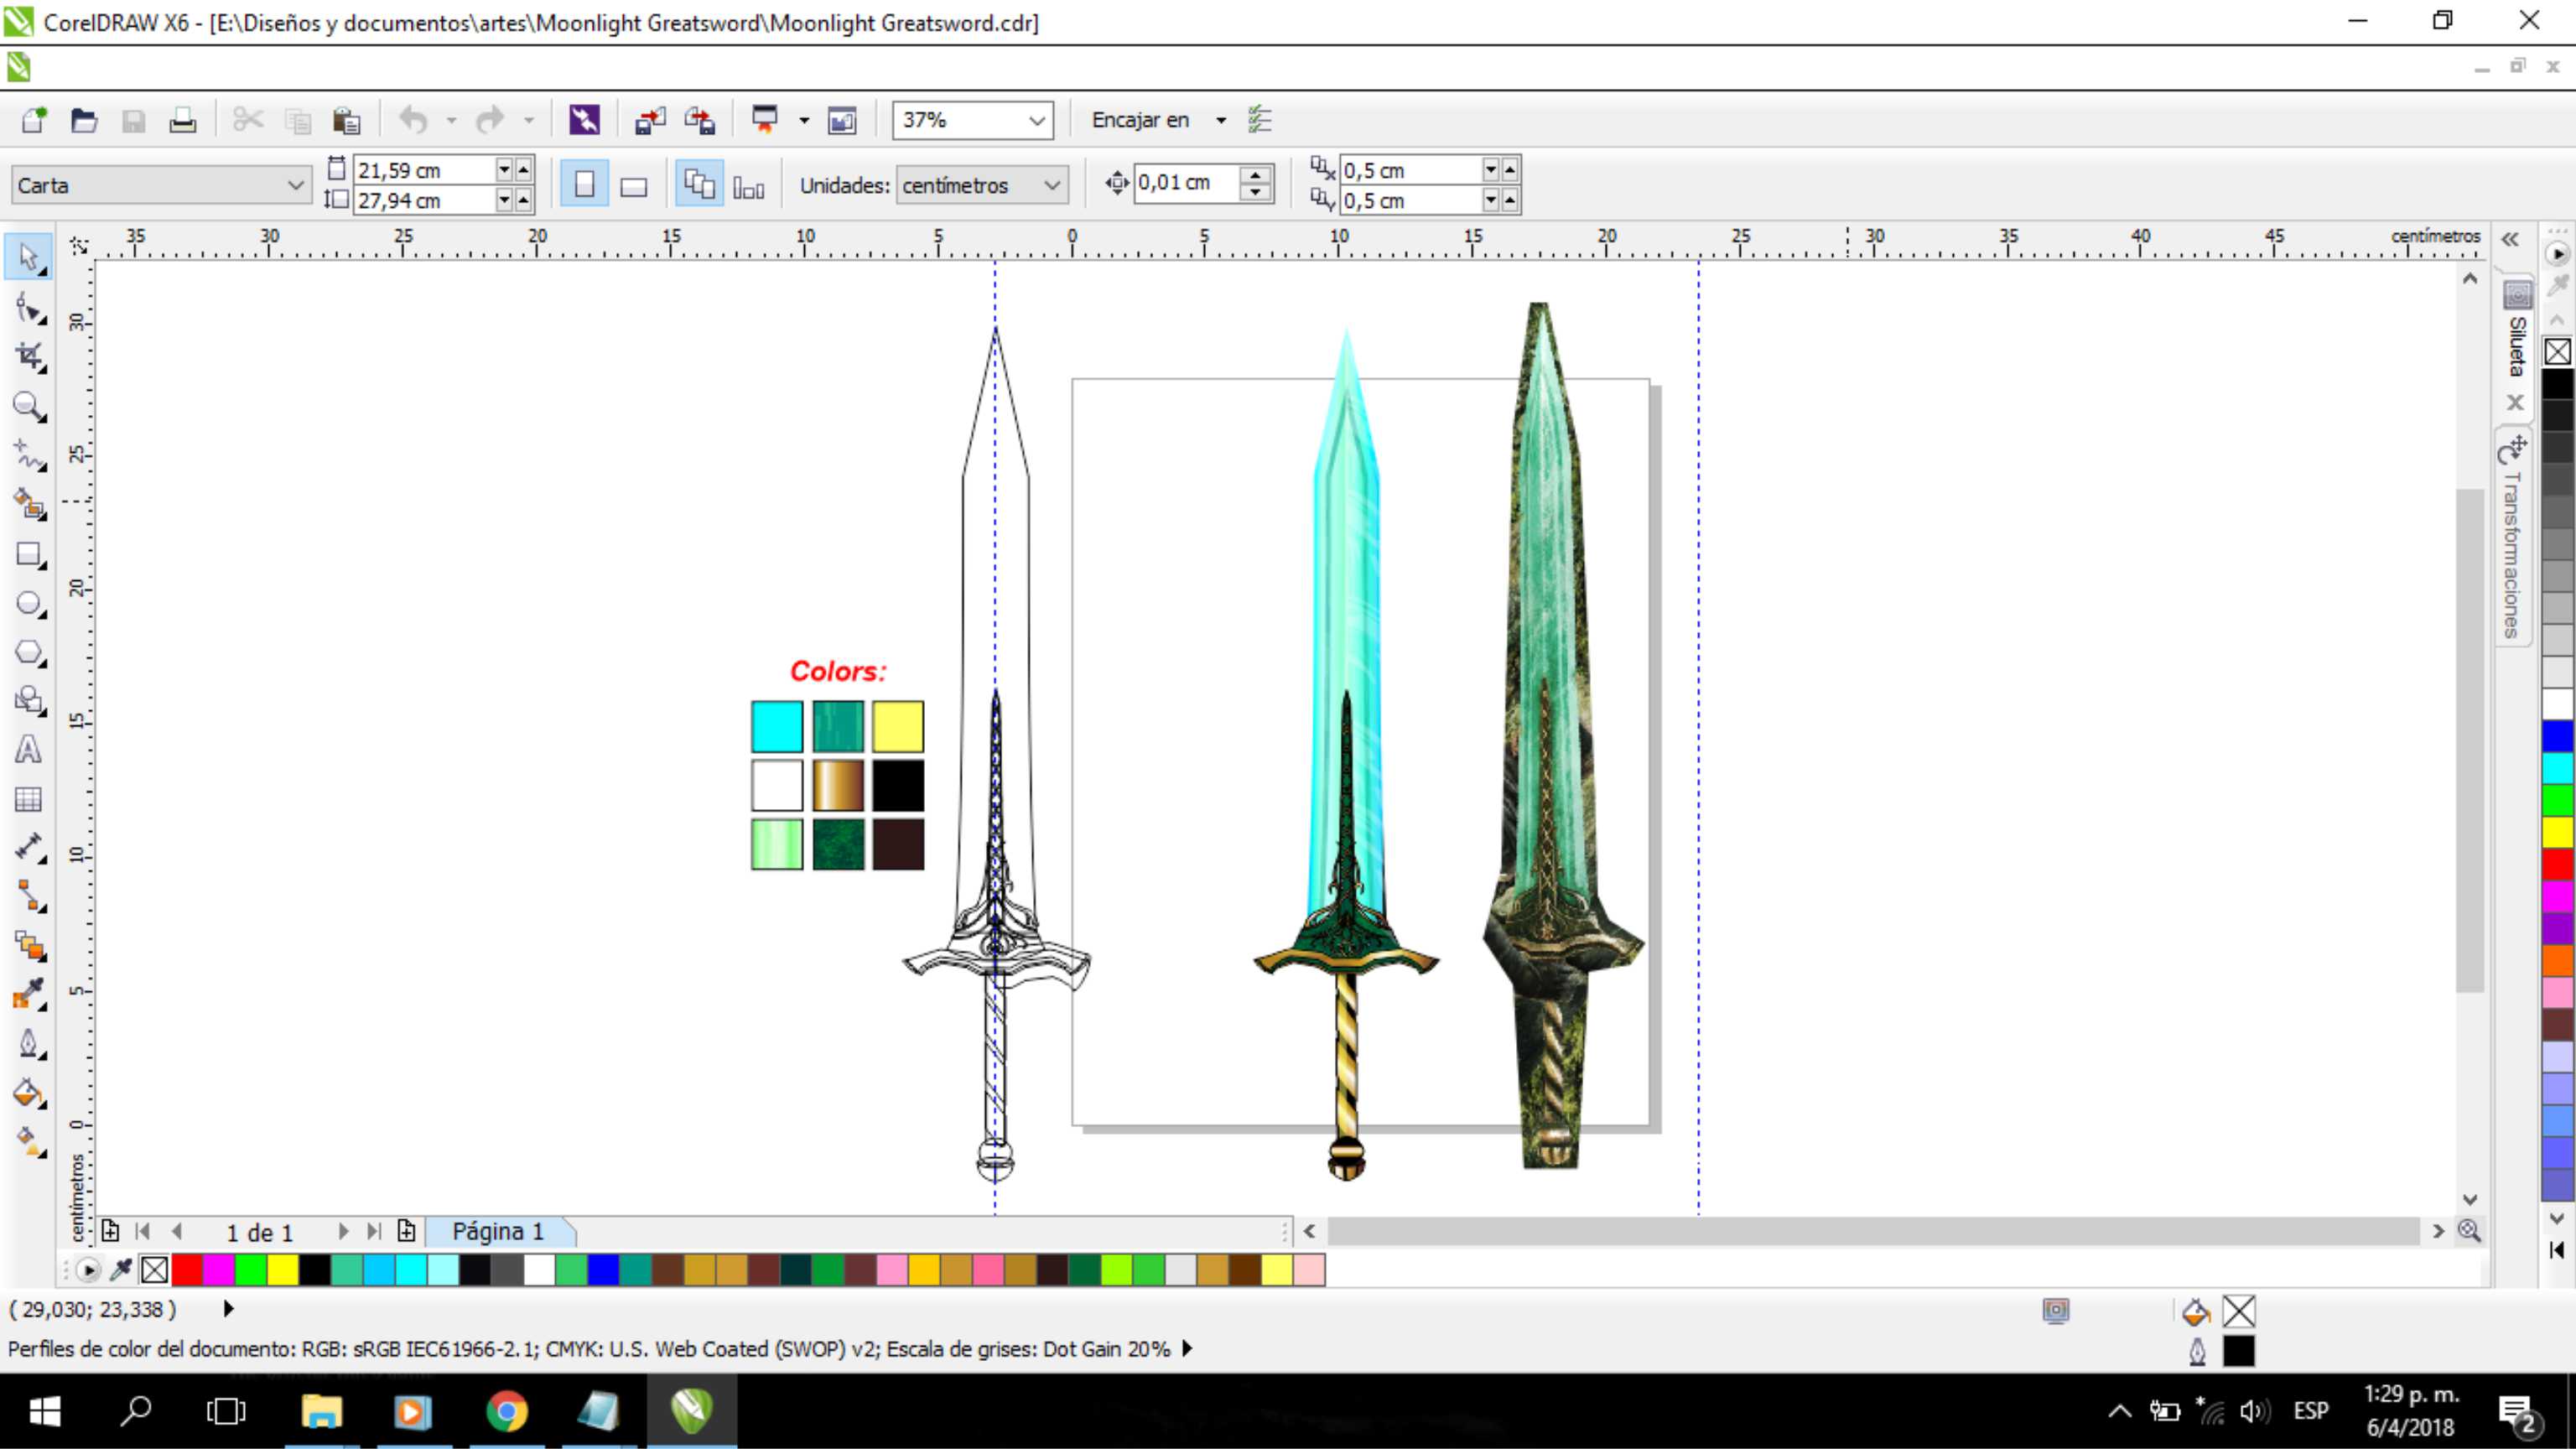Increase nudge distance 0,01 cm stepper
Screen dimensions: 2576x1449
(1255, 174)
